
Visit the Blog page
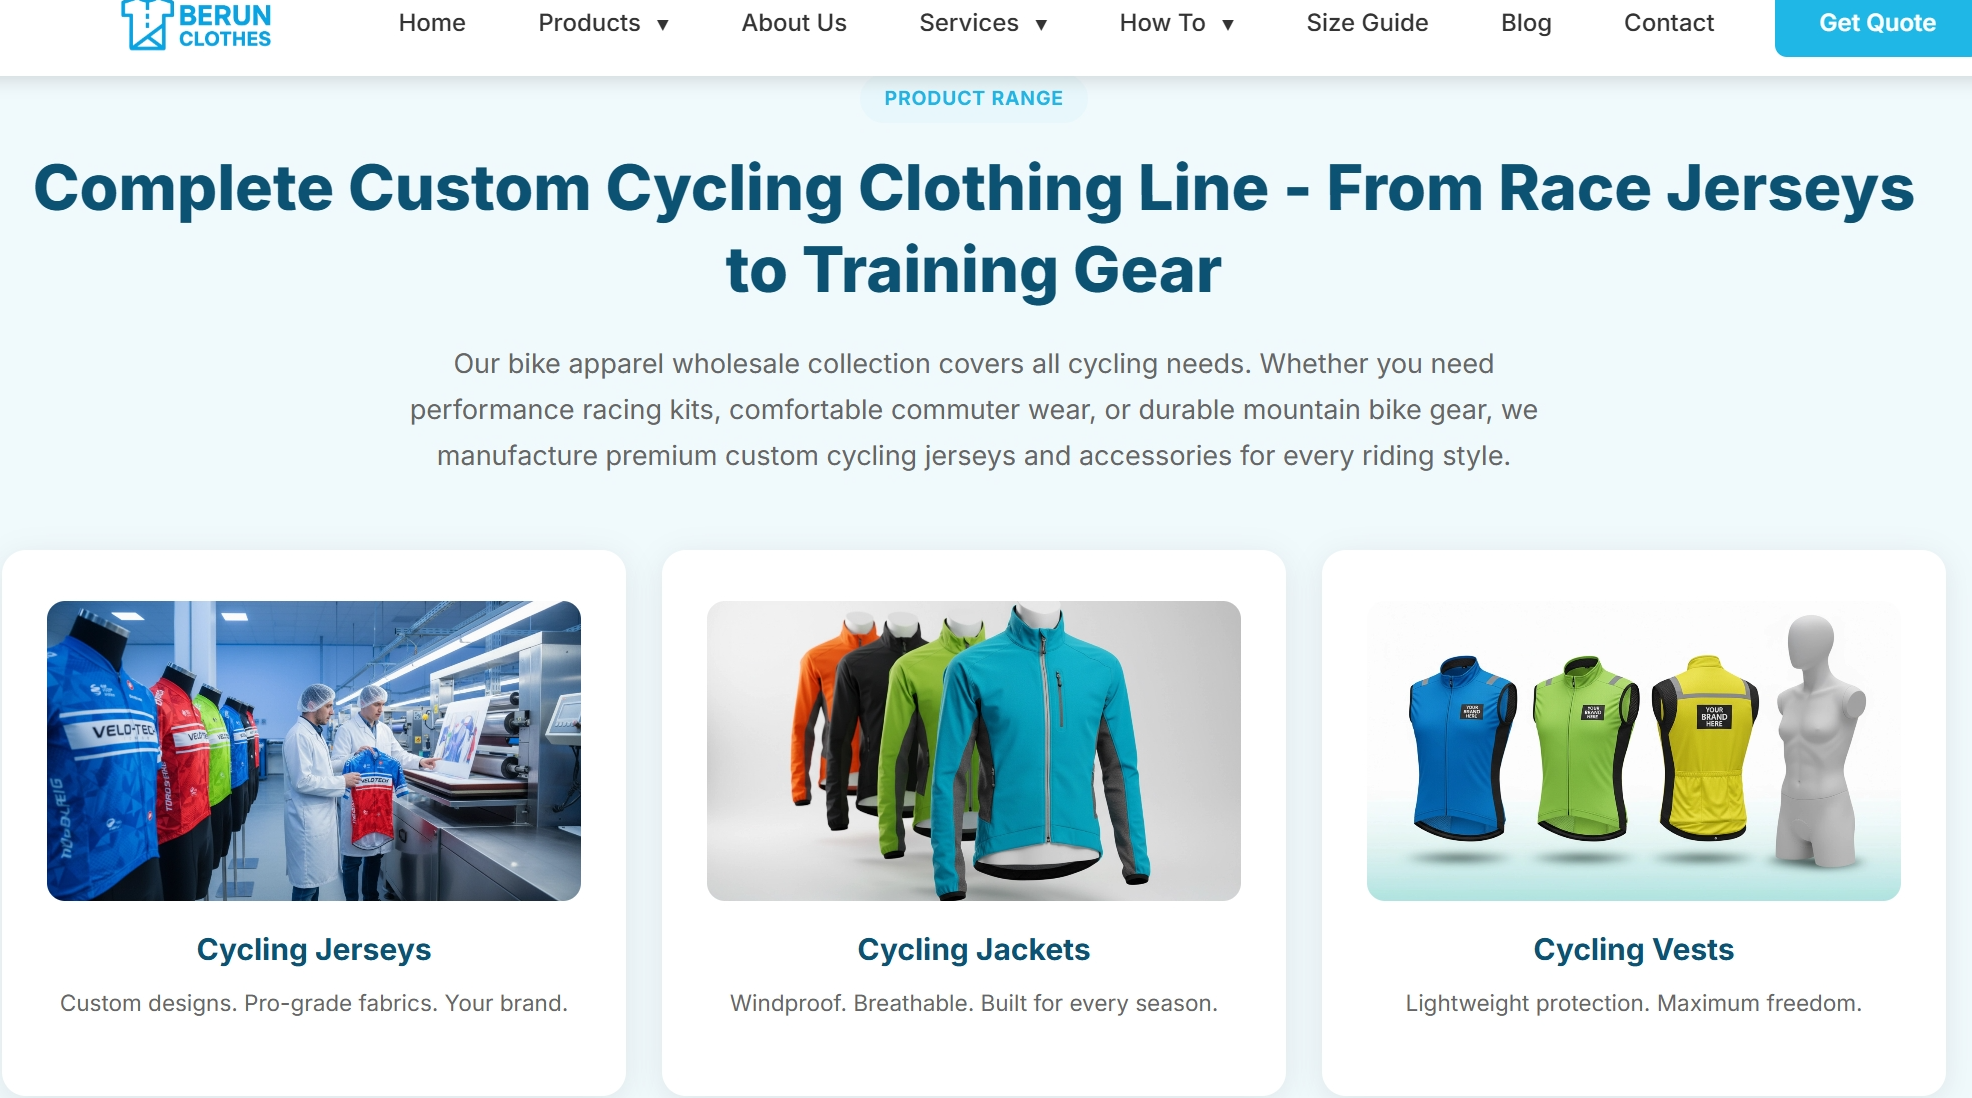pos(1526,23)
